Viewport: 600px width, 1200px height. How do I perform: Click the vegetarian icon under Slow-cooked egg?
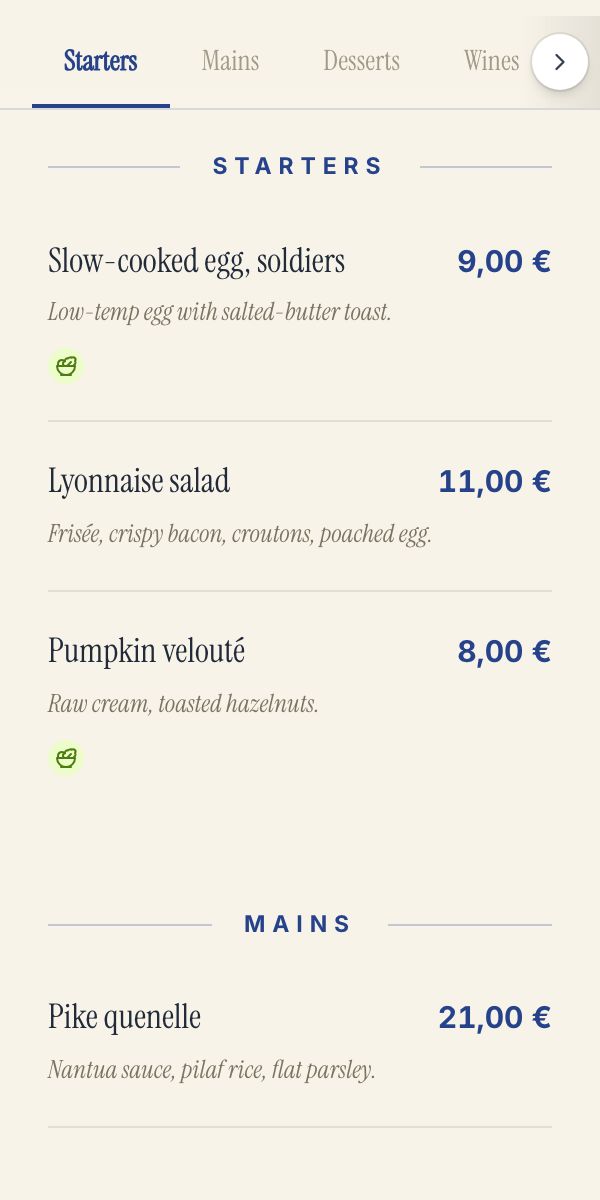[x=66, y=366]
